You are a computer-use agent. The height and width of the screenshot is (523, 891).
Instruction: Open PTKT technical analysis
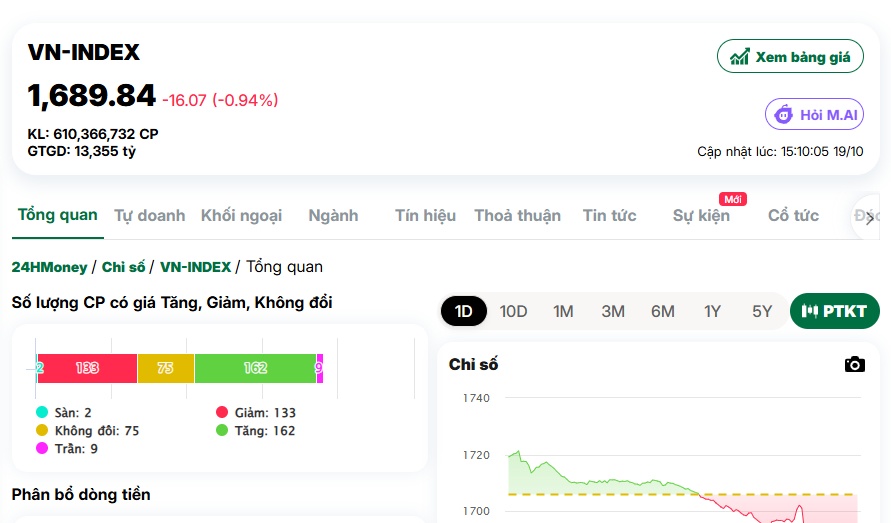835,311
